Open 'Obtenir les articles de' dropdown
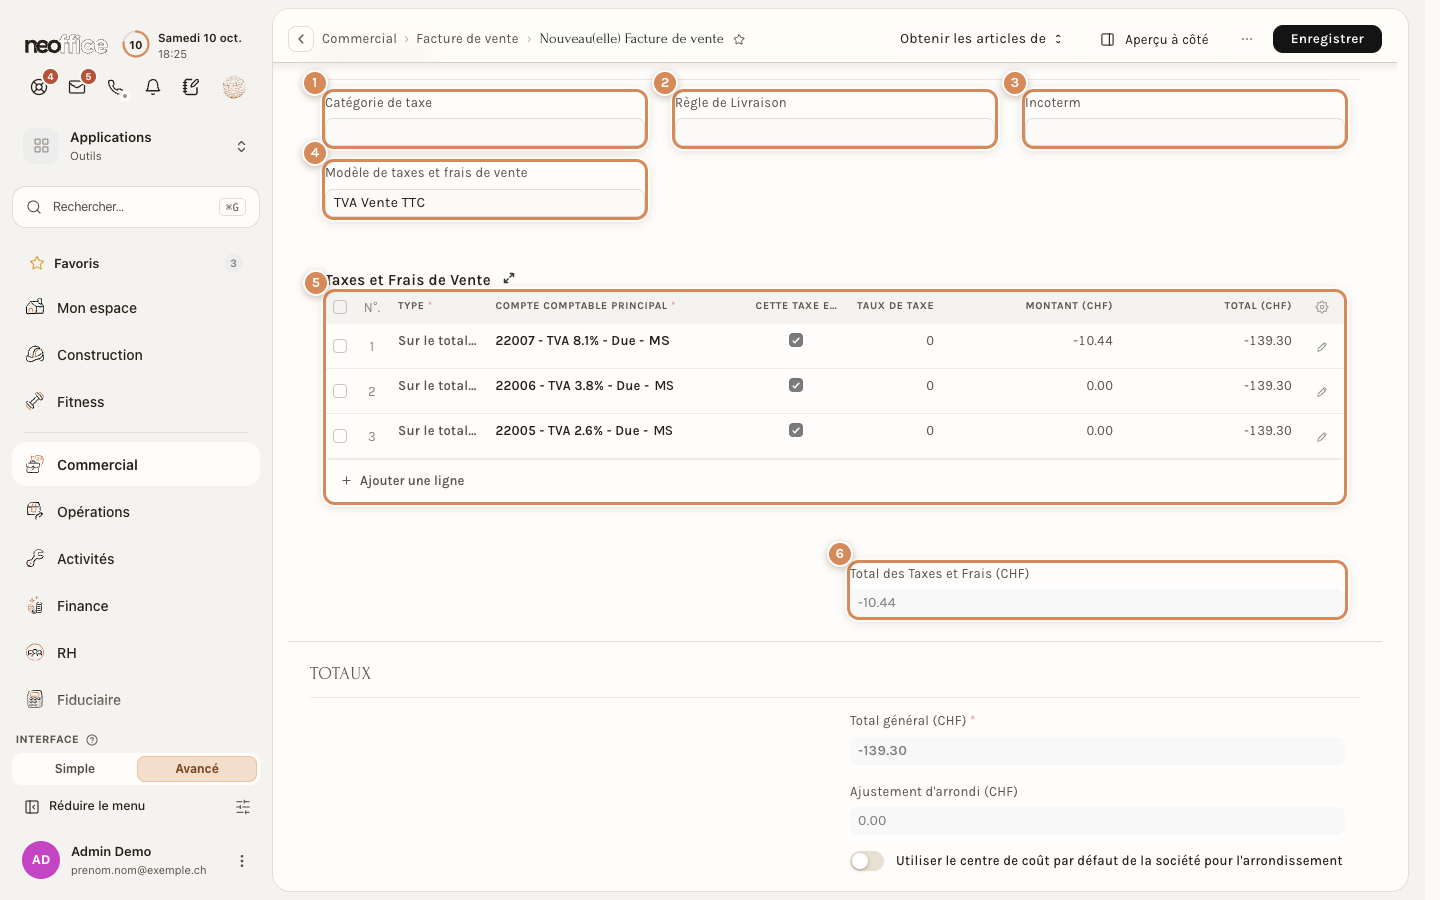This screenshot has height=900, width=1440. [x=981, y=39]
